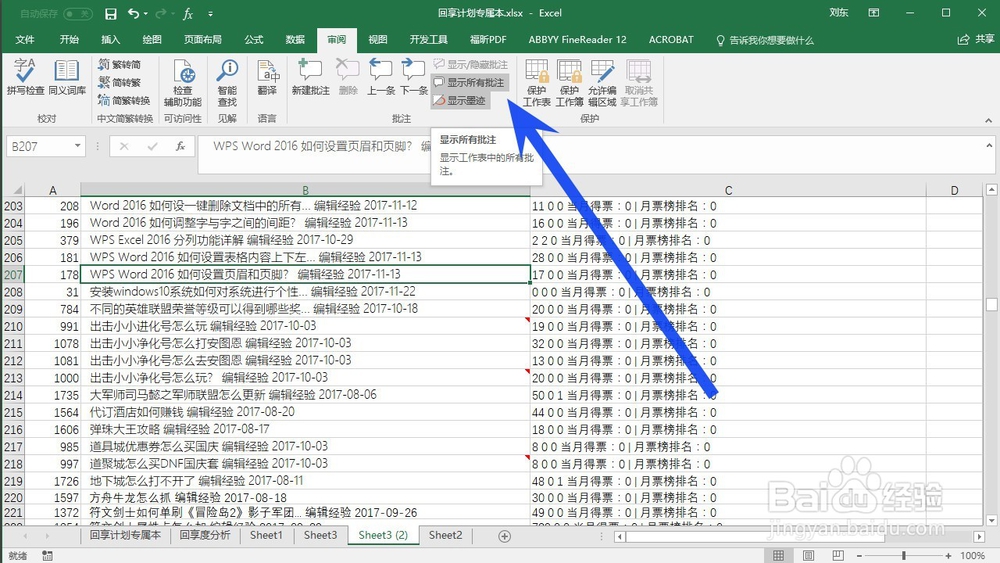Switch to the 数据 ribbon tab
Screen dimensions: 1000x563
[295, 40]
